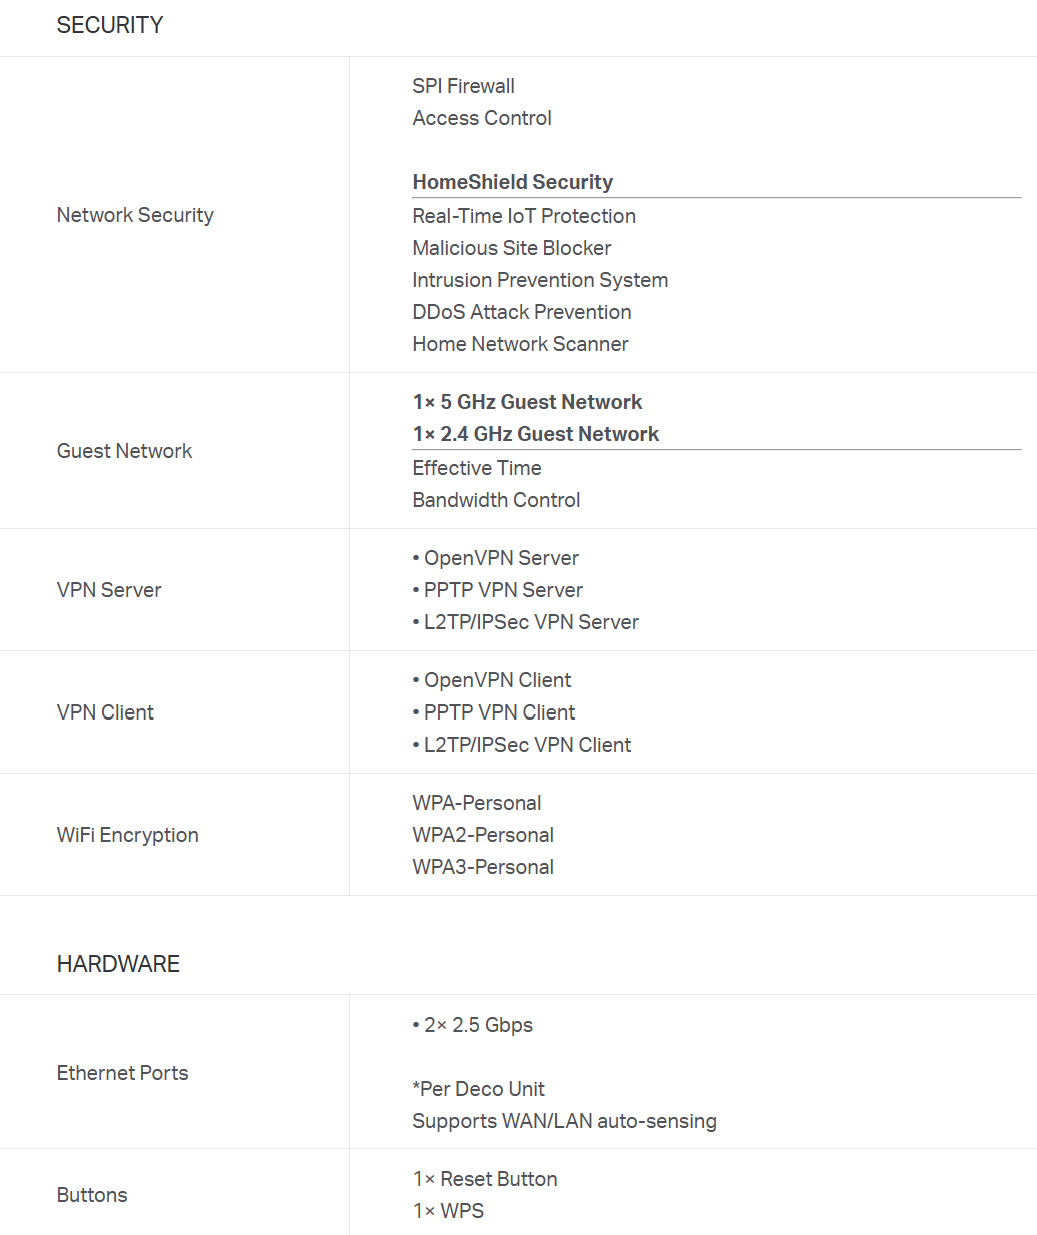Click Intrusion Prevention System text
Viewport: 1037px width, 1235px height.
click(x=540, y=280)
